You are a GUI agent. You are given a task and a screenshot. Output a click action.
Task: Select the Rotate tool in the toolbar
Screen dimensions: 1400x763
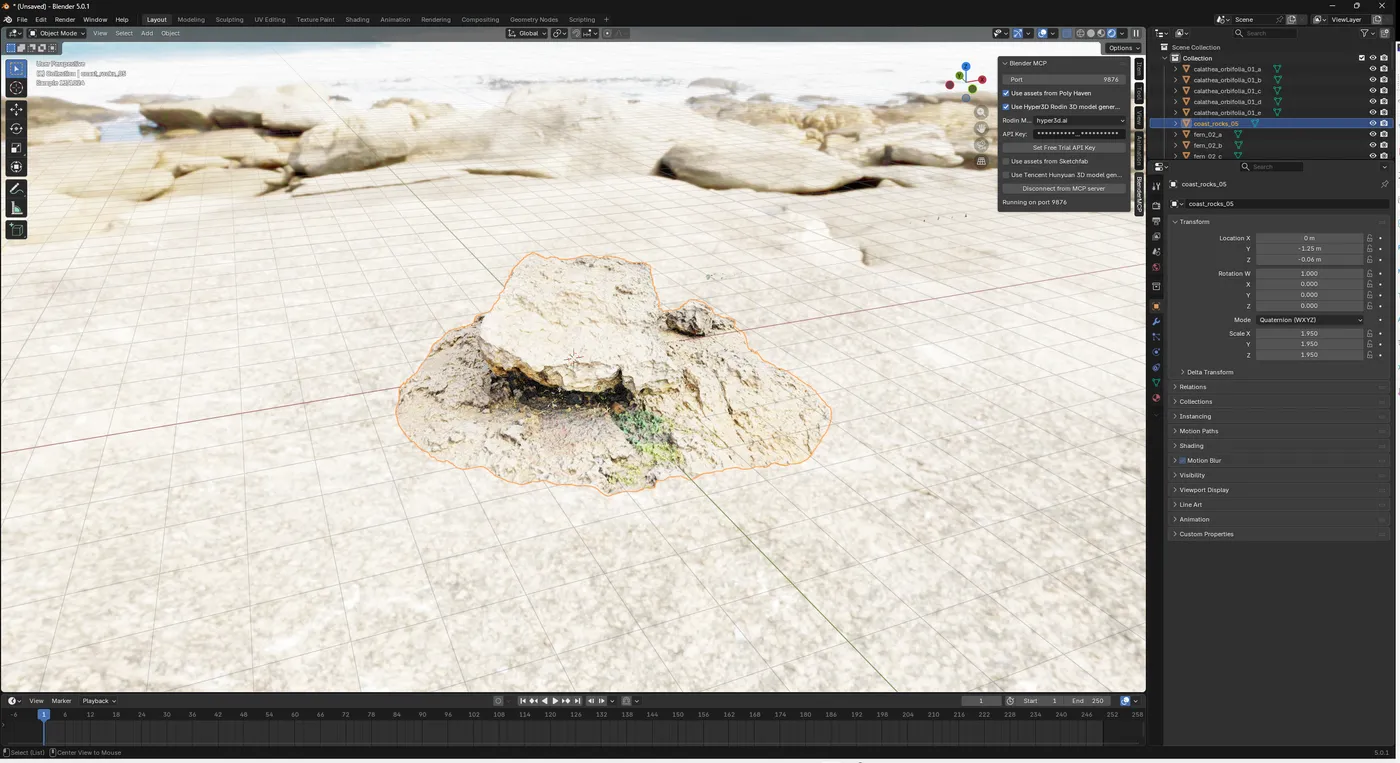coord(16,128)
